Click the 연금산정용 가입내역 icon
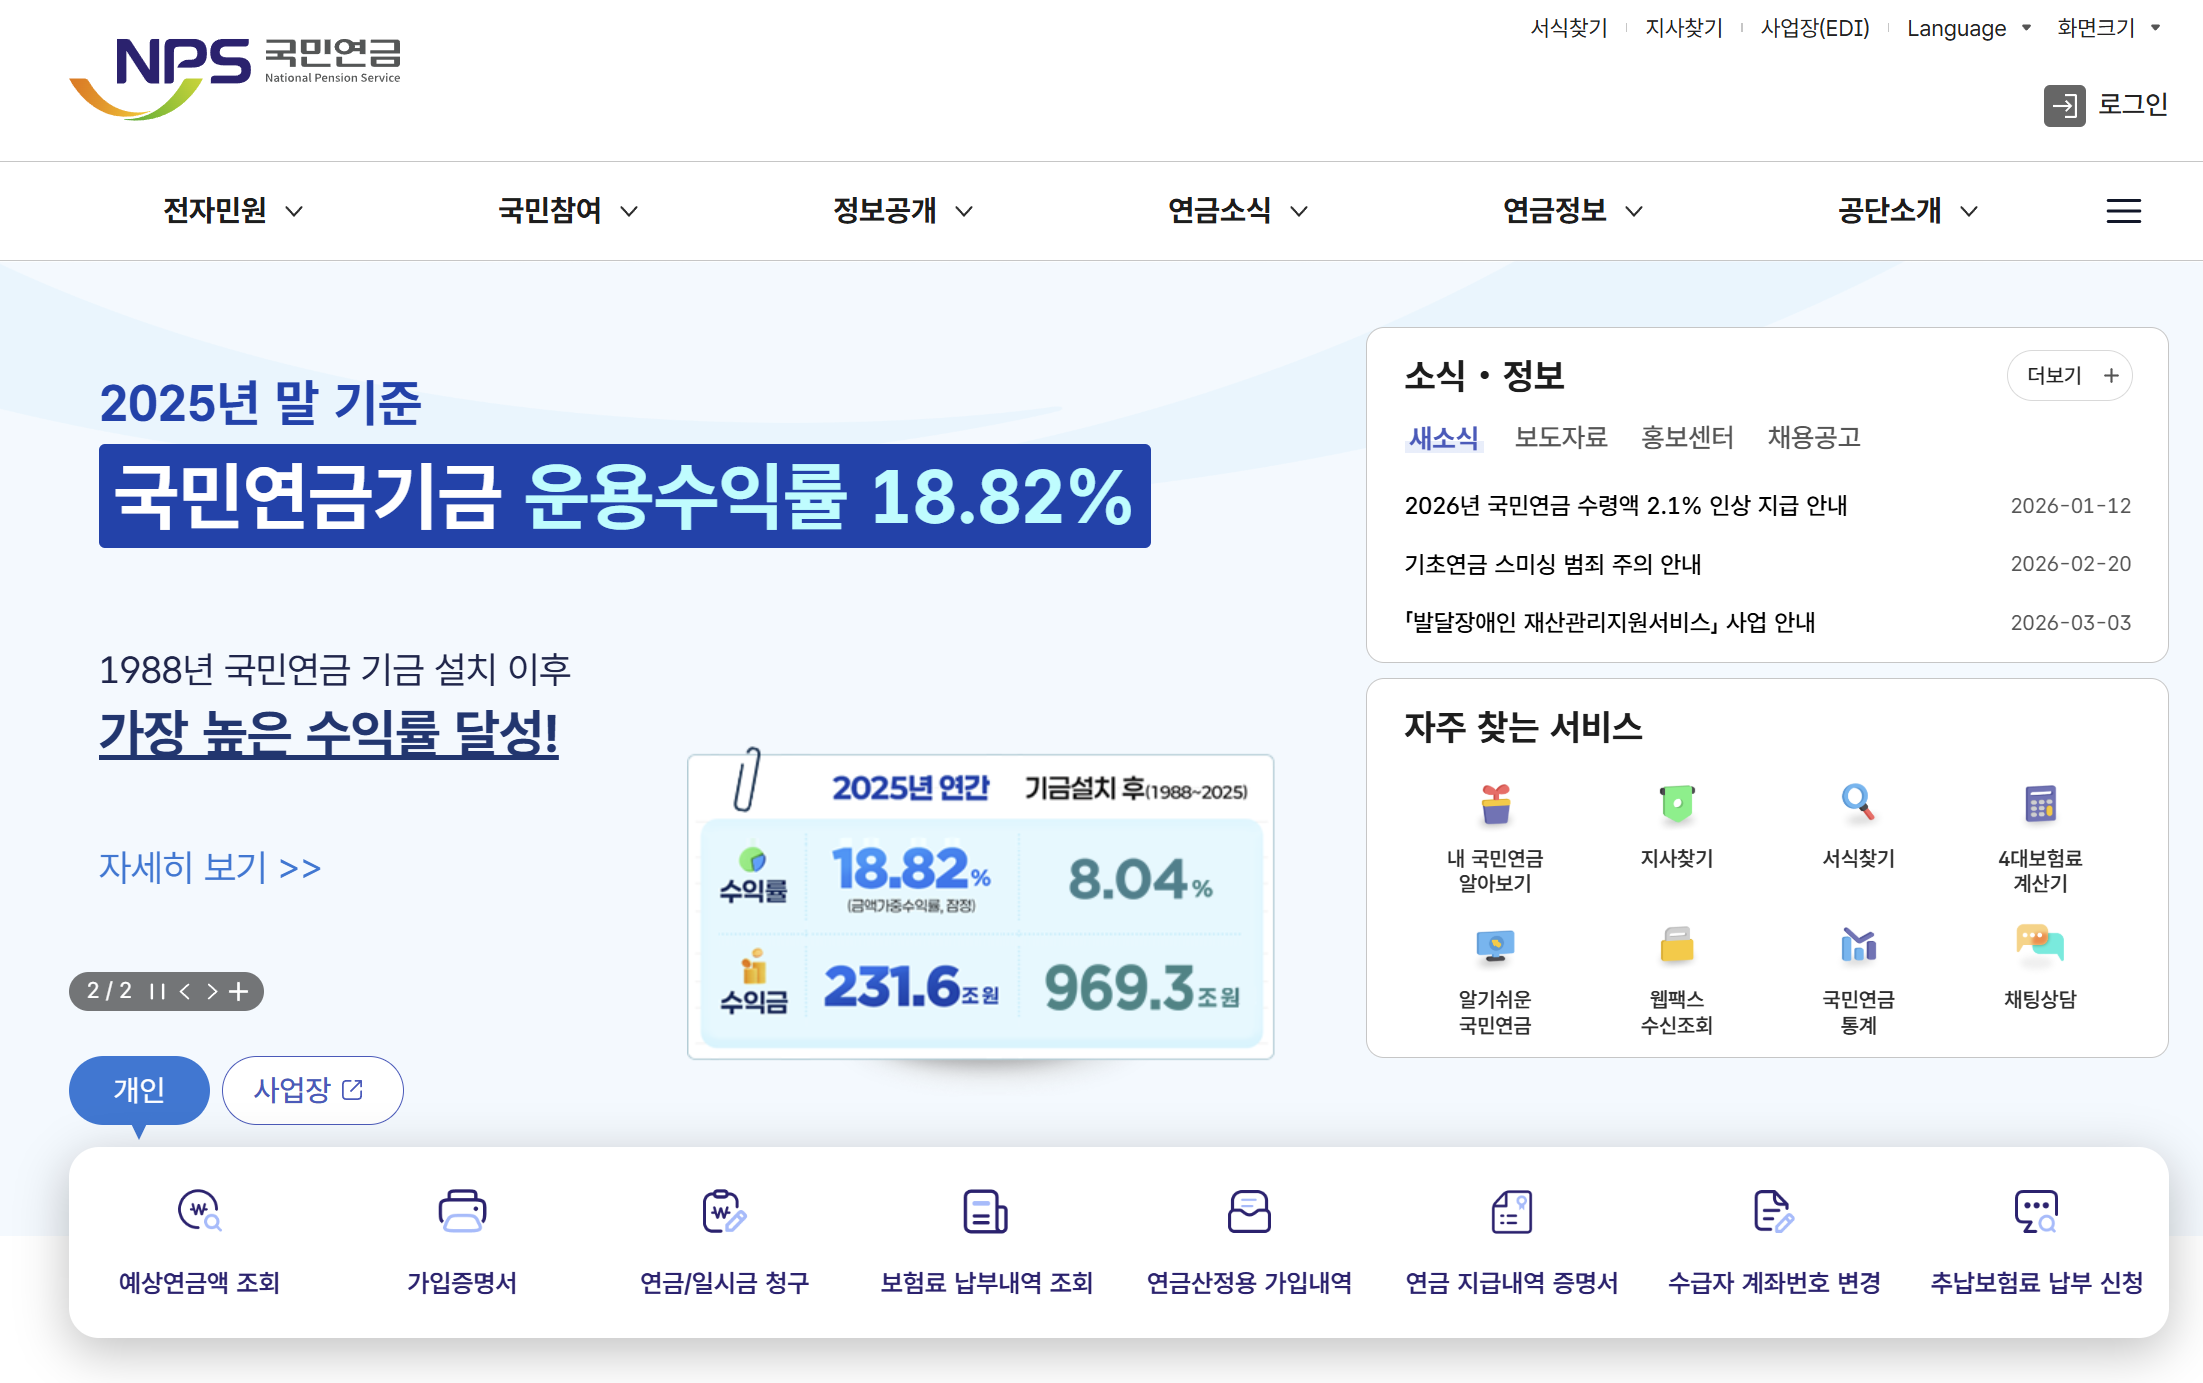Viewport: 2203px width, 1383px height. pyautogui.click(x=1249, y=1211)
